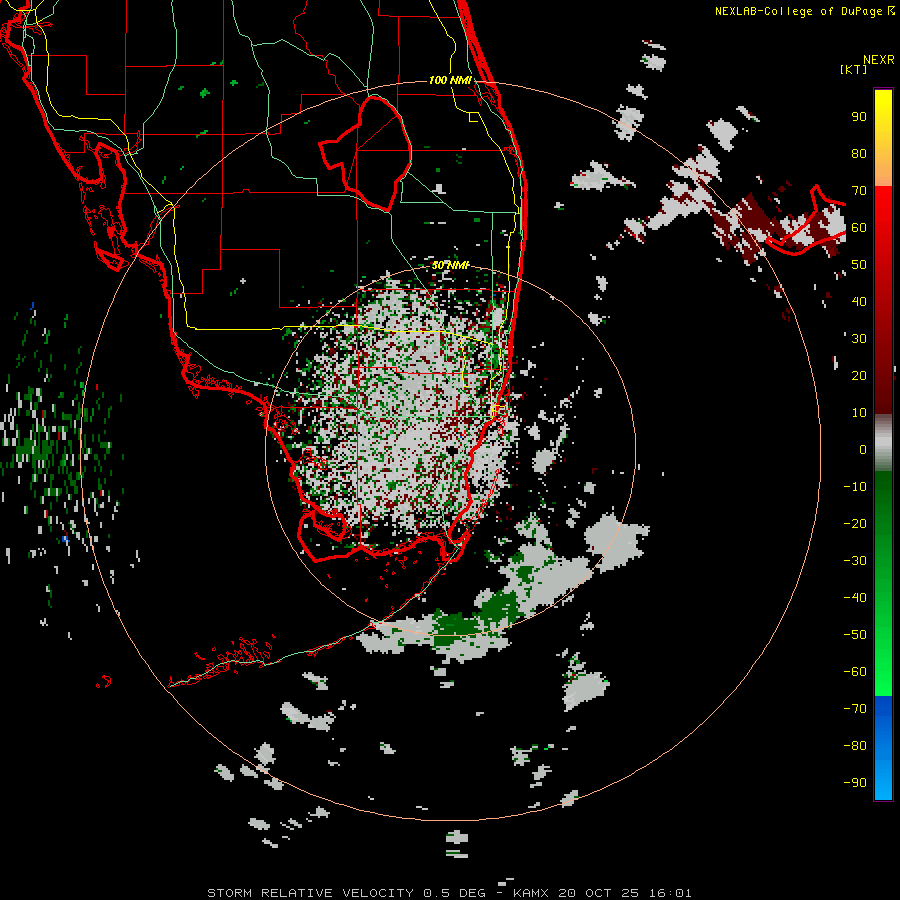Screen dimensions: 900x900
Task: Click the -80 value on the velocity scale
Action: [855, 746]
